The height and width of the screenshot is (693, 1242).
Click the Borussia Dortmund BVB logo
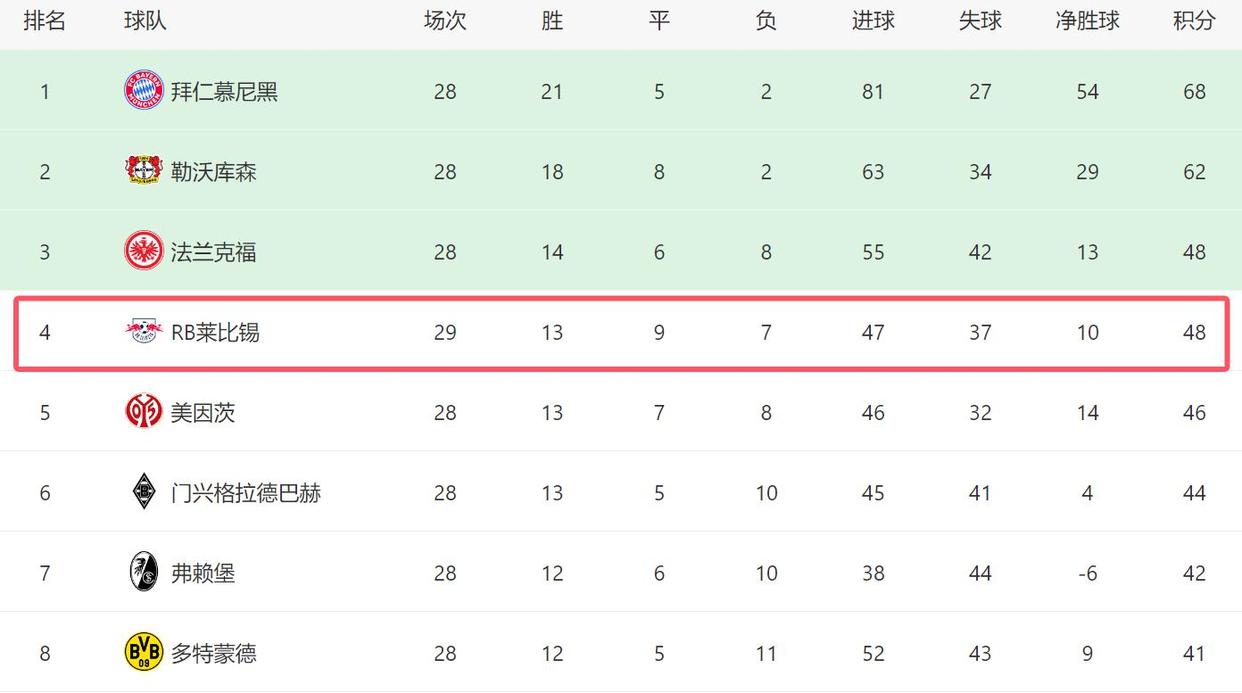144,652
